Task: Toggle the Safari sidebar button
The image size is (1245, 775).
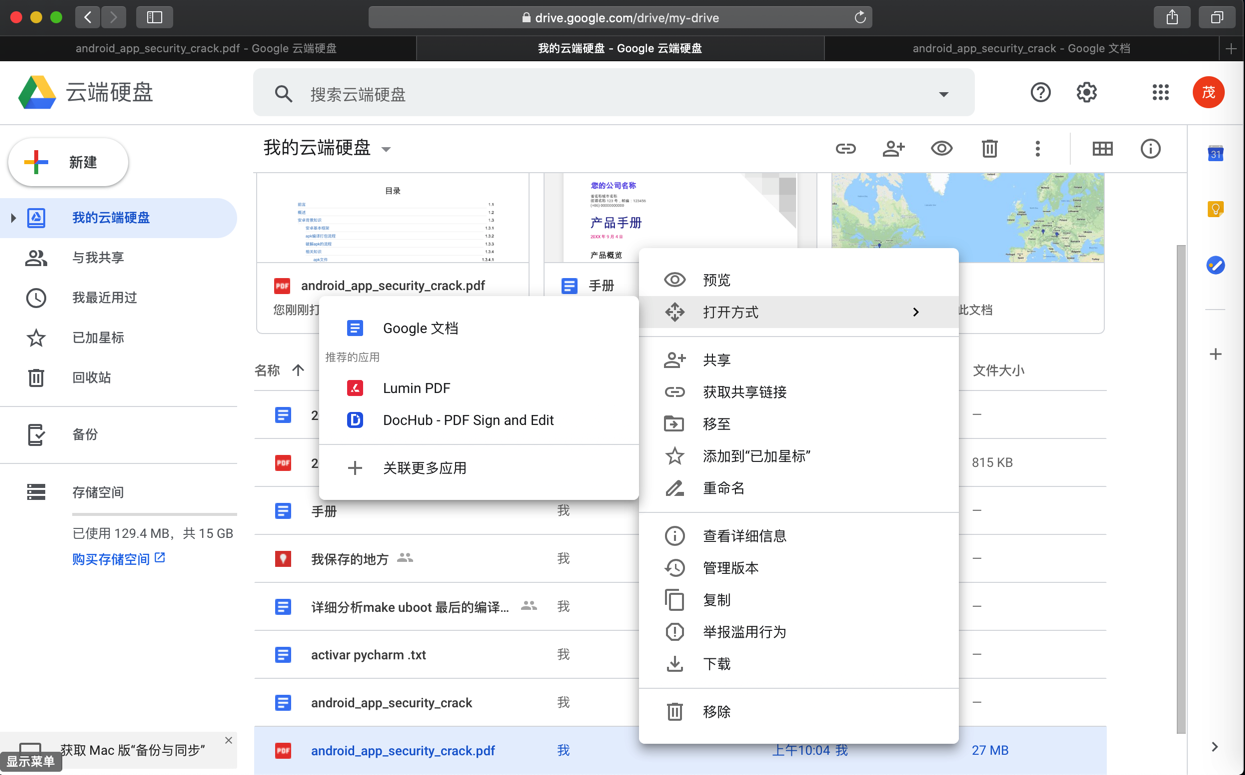Action: [154, 17]
